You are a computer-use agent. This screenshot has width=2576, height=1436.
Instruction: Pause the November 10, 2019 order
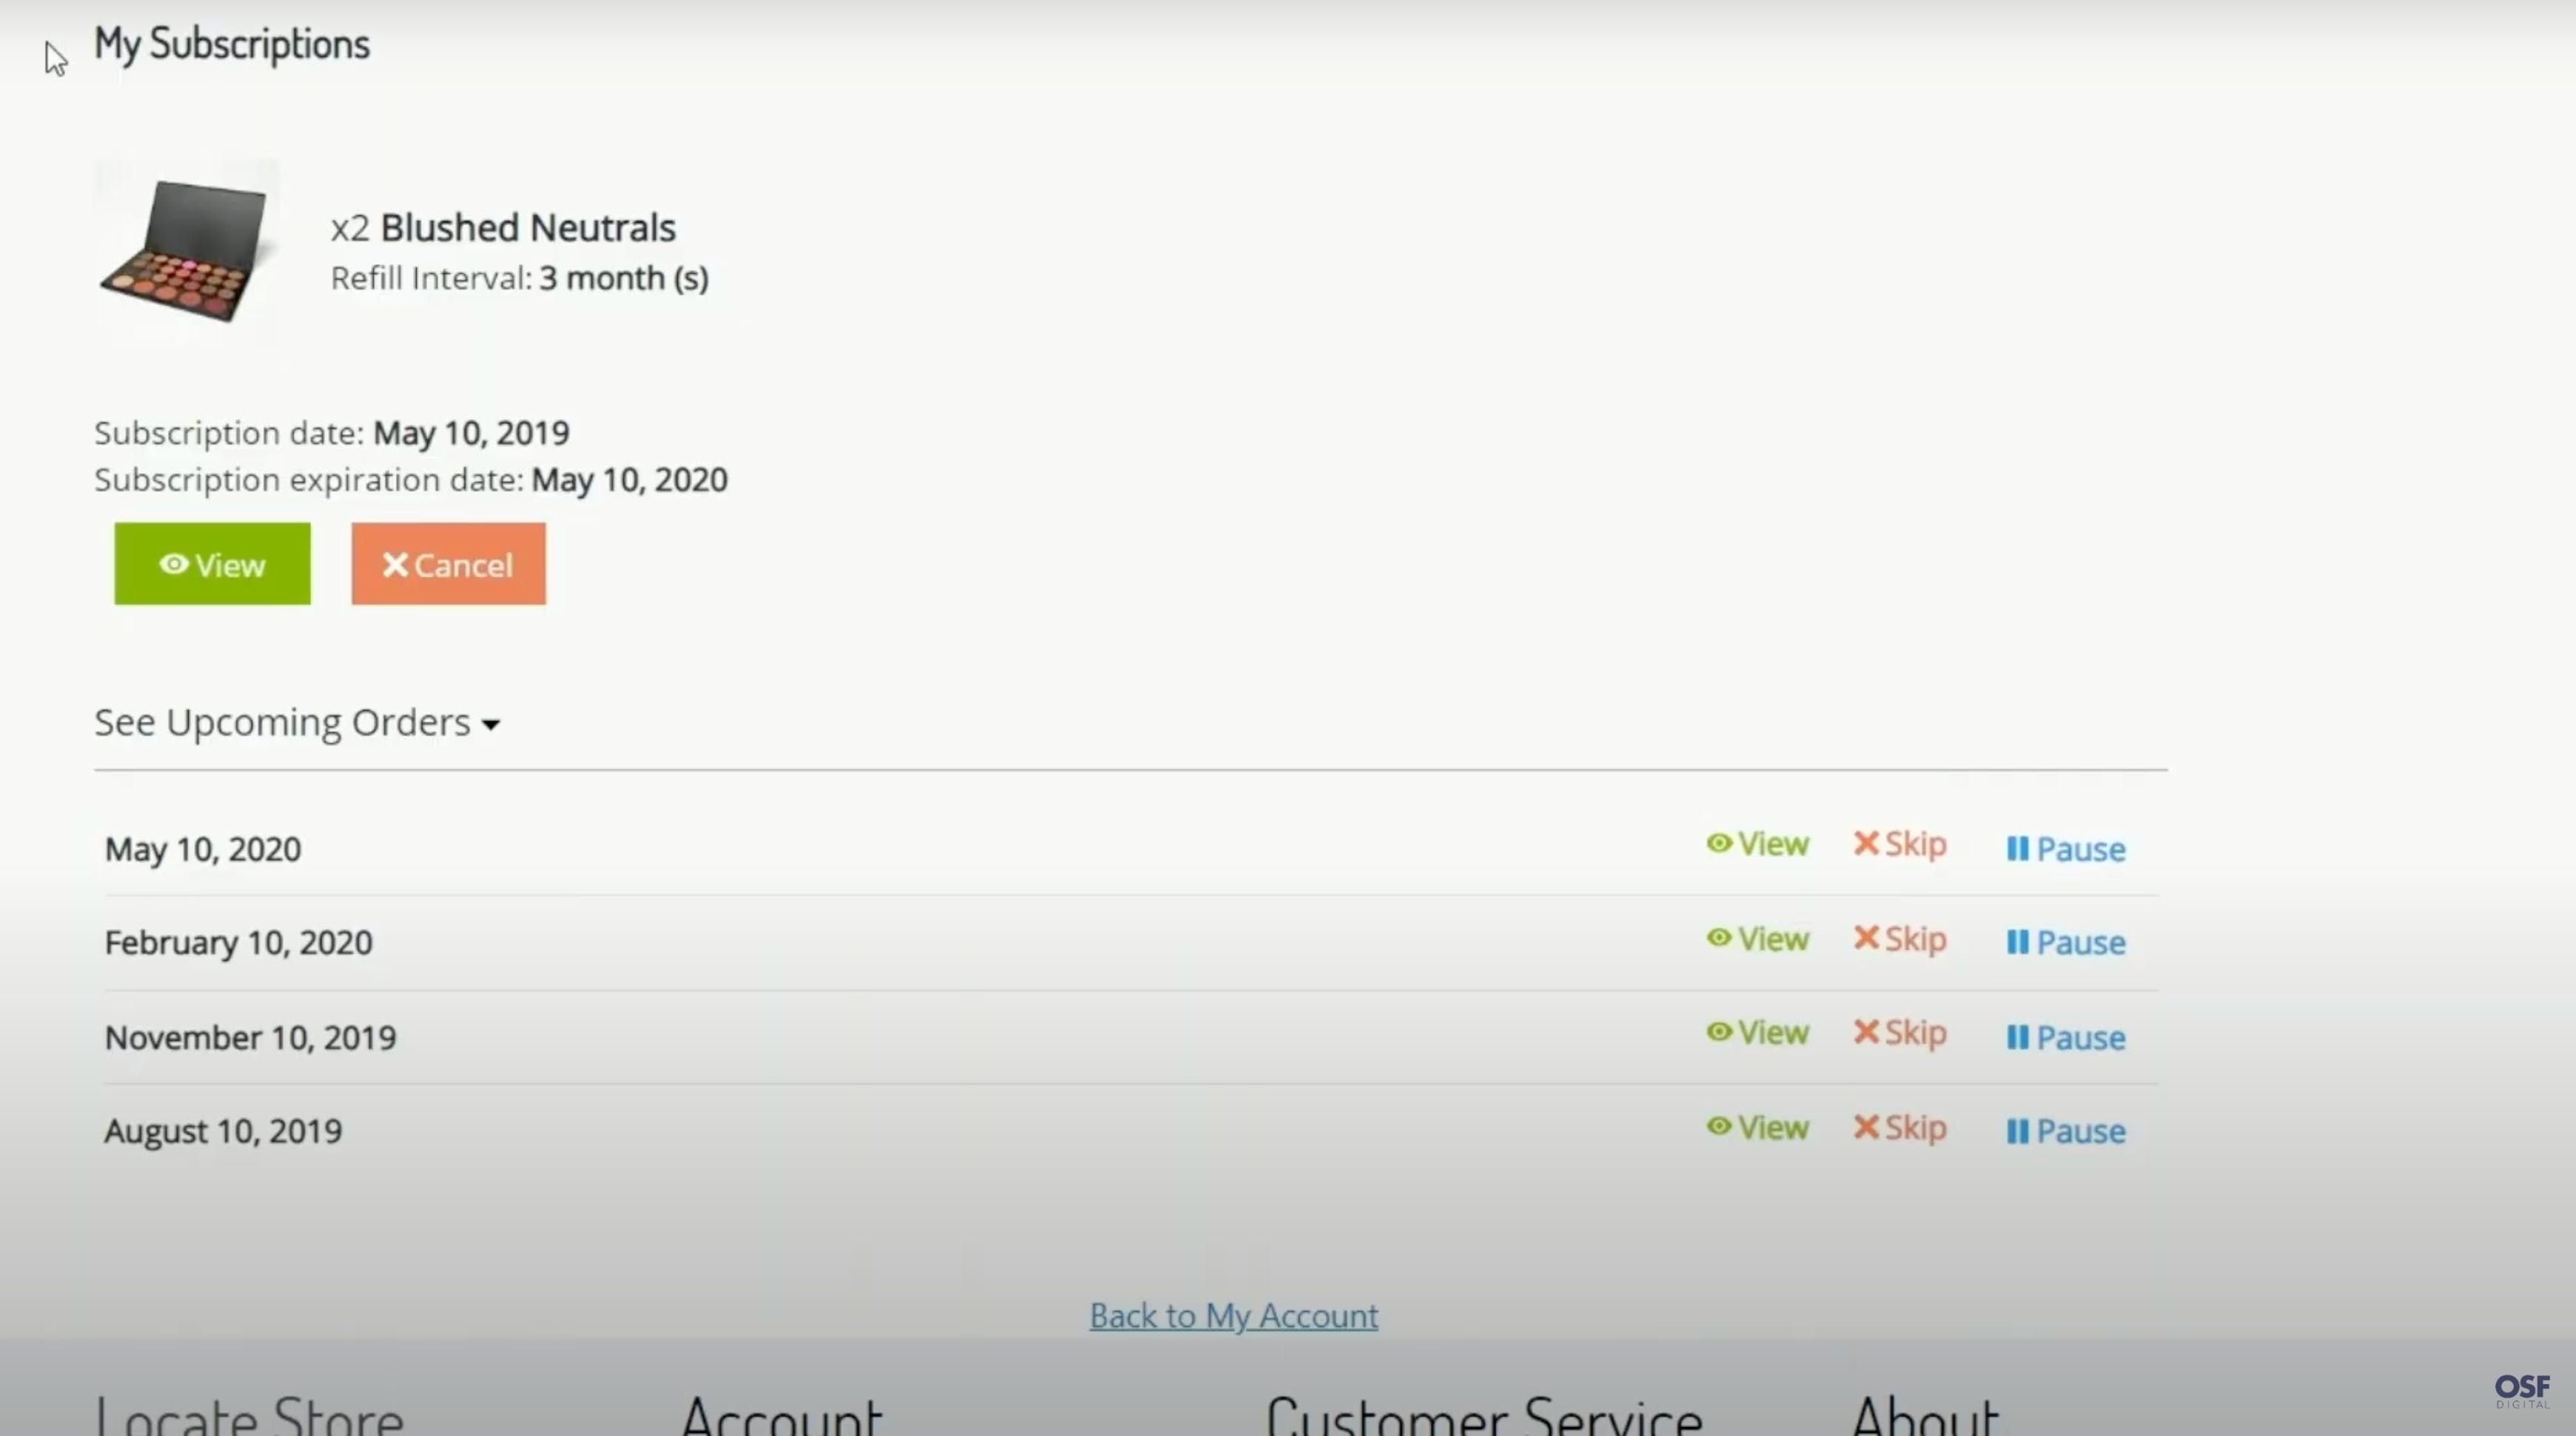point(2065,1037)
